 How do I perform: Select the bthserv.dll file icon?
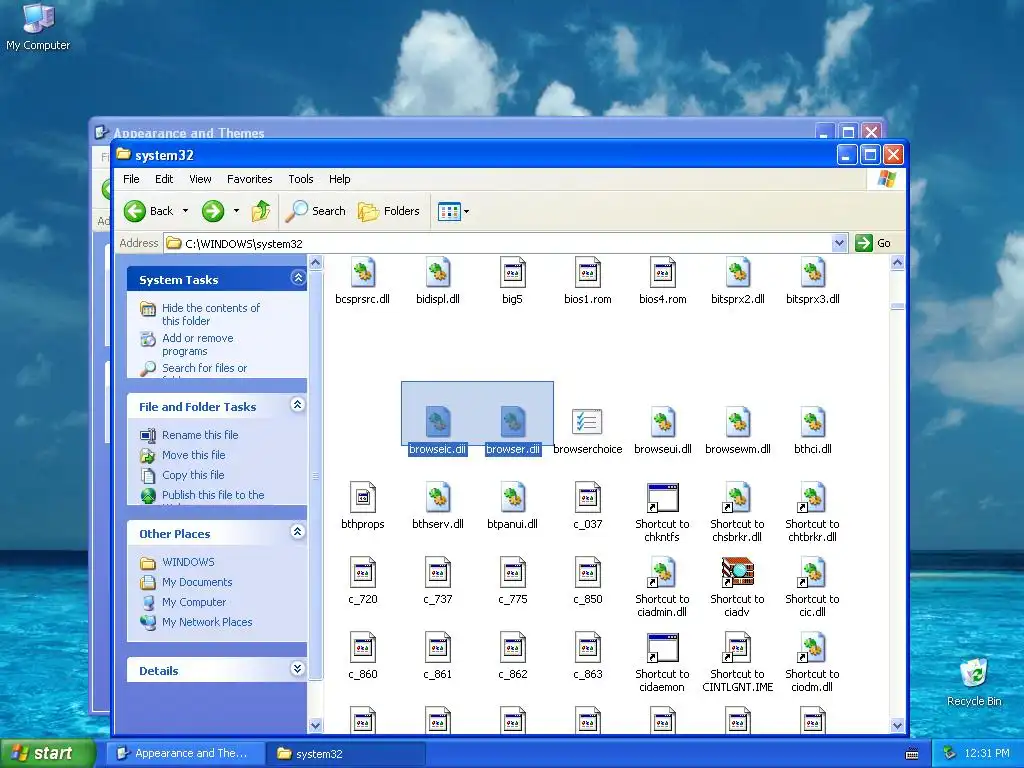coord(438,497)
